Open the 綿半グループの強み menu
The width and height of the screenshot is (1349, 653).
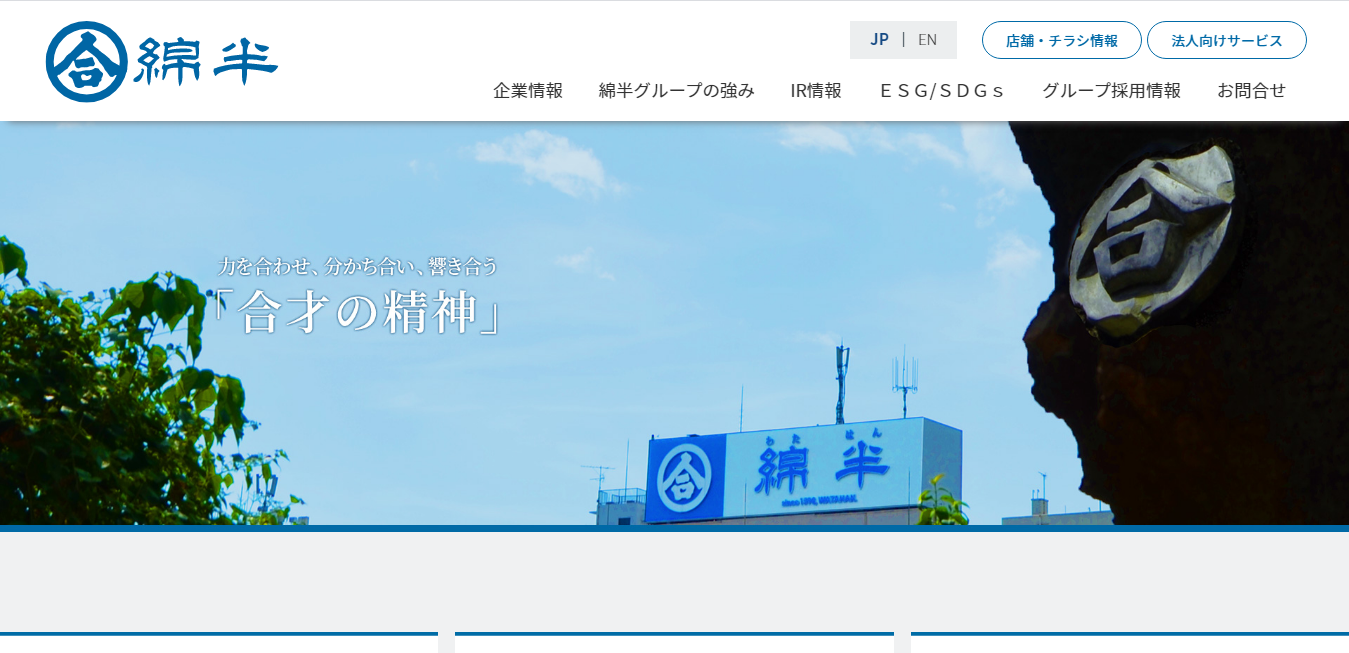(677, 91)
